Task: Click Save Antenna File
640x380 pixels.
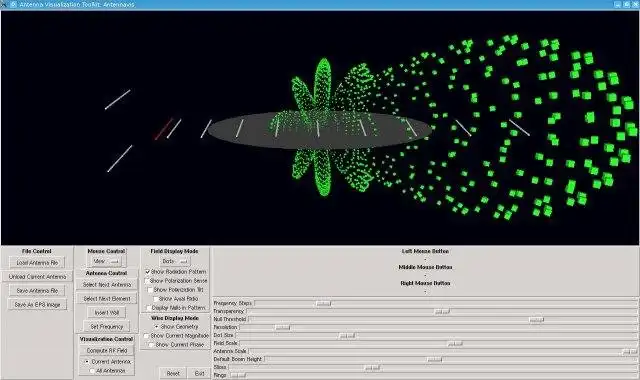Action: point(37,291)
